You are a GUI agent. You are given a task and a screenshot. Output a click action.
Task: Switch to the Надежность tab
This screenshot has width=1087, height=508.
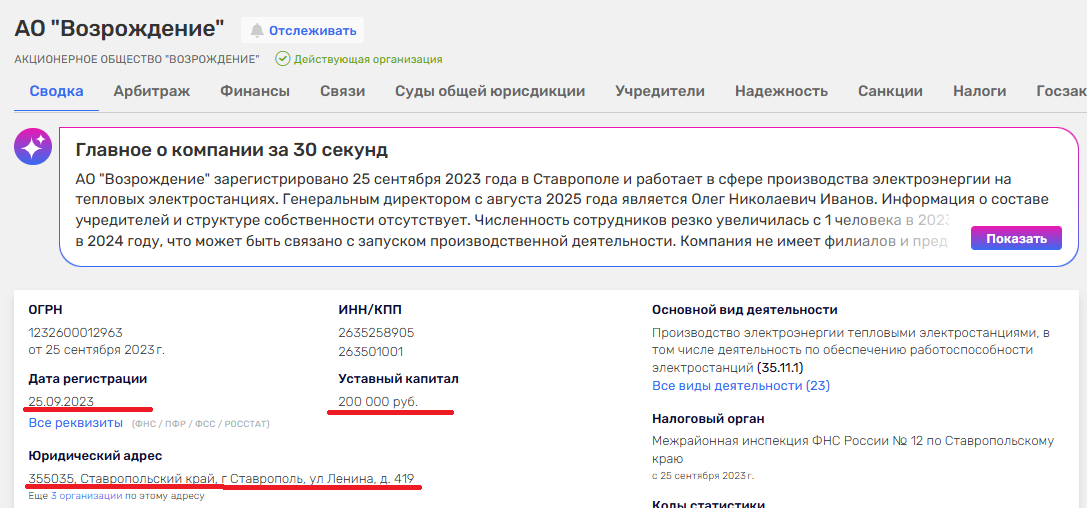(x=781, y=91)
